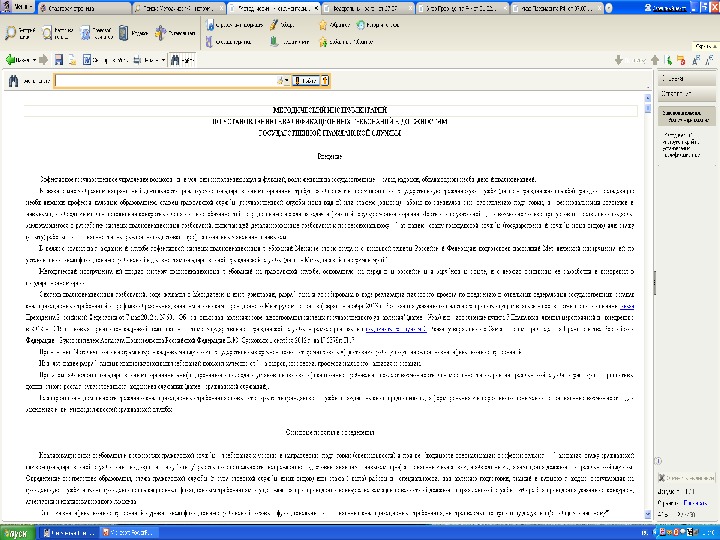Click the Find next down-arrow button
The height and width of the screenshot is (540, 720).
(x=306, y=81)
